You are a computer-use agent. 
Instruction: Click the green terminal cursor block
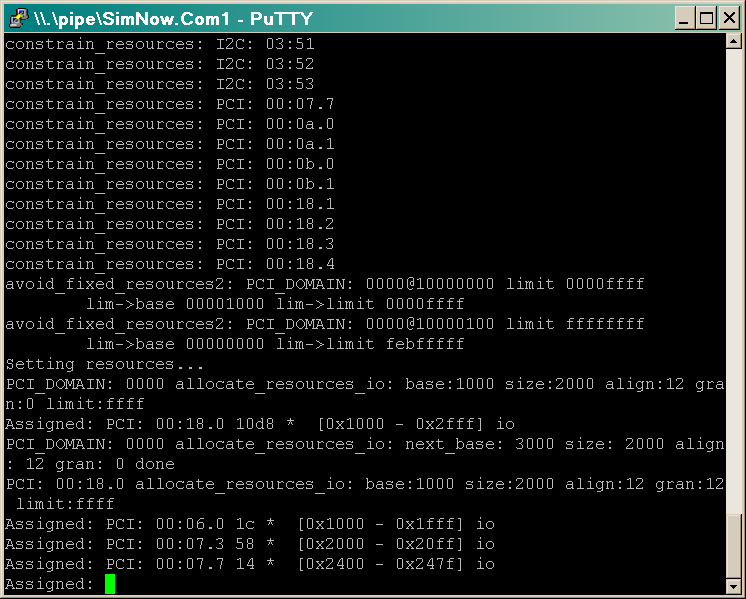click(110, 584)
